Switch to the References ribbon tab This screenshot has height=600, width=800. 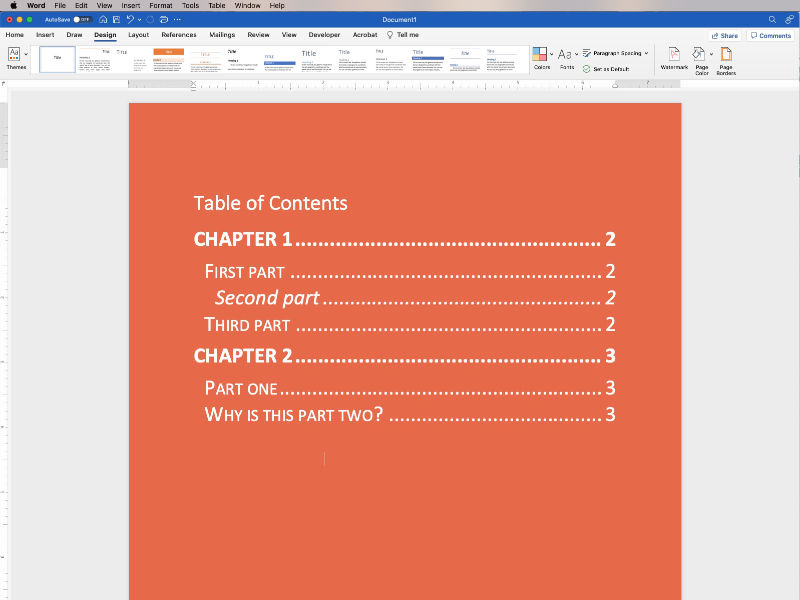179,34
